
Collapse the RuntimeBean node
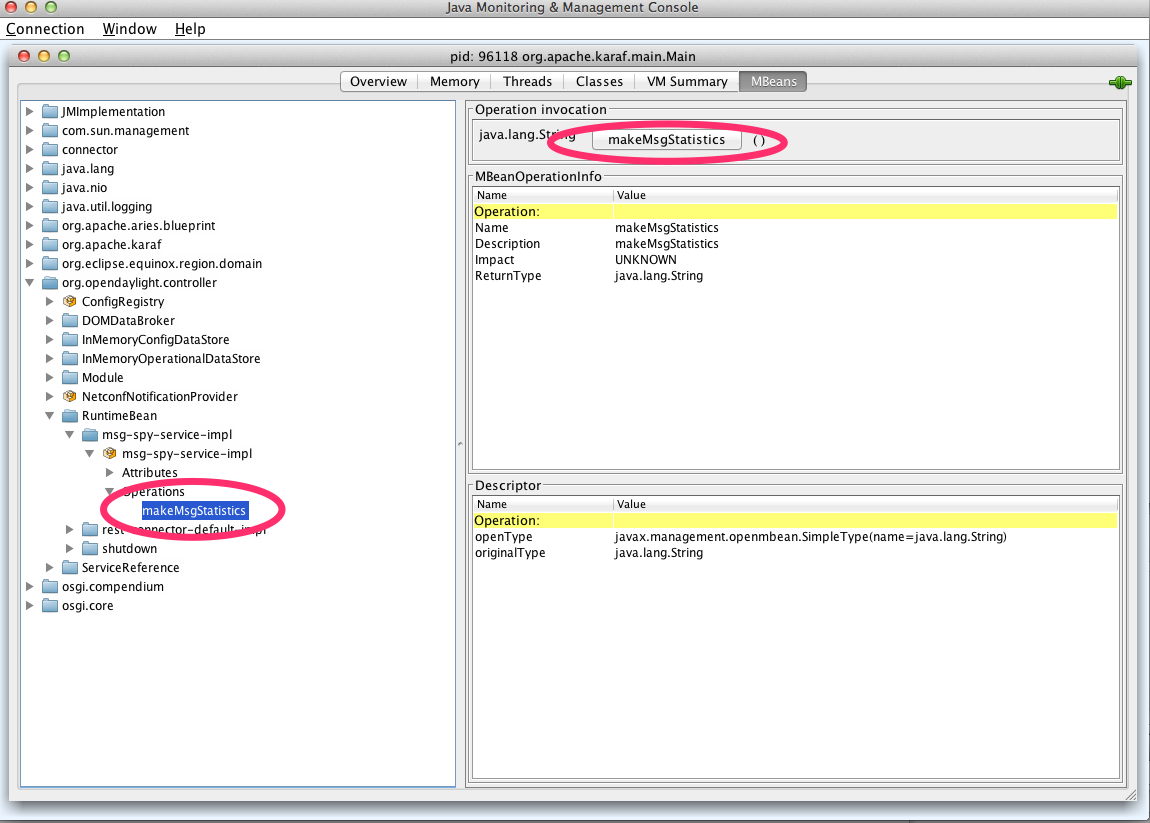[x=49, y=415]
